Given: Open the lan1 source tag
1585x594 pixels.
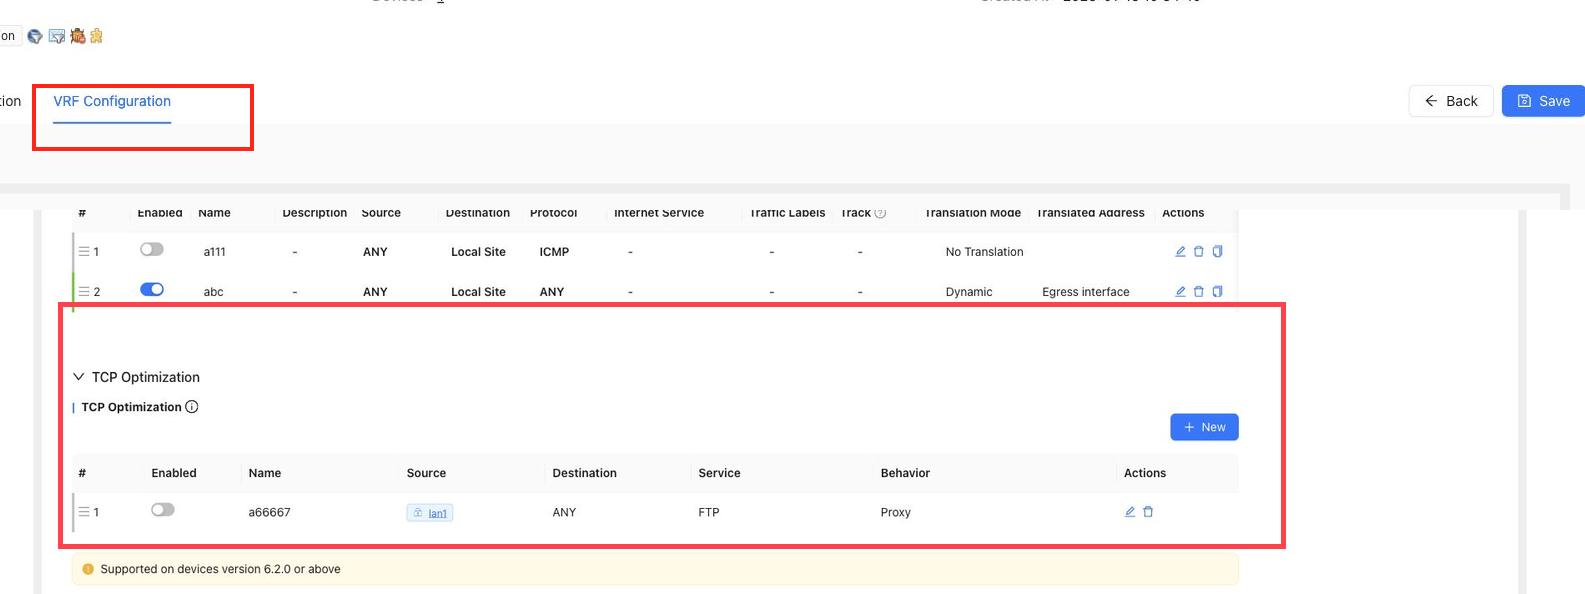Looking at the screenshot, I should pos(430,513).
